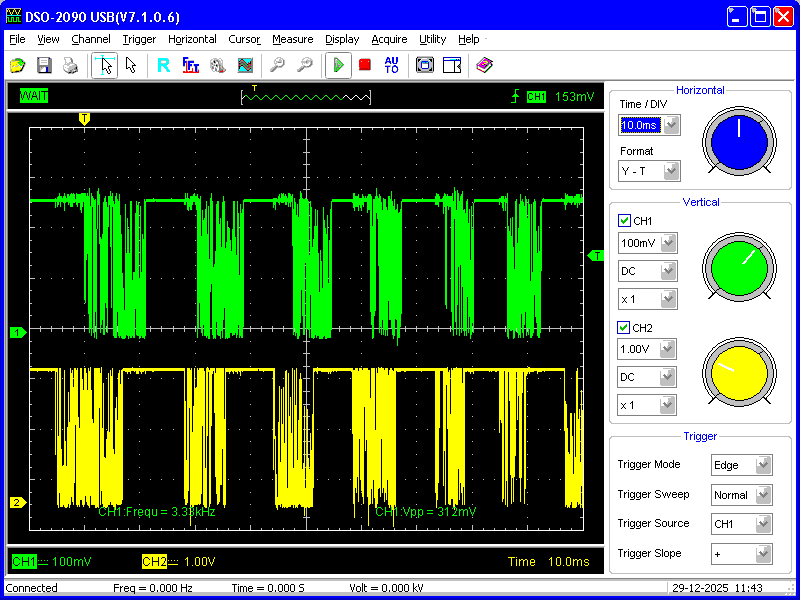Click the open file folder icon
Viewport: 800px width, 600px height.
point(17,65)
